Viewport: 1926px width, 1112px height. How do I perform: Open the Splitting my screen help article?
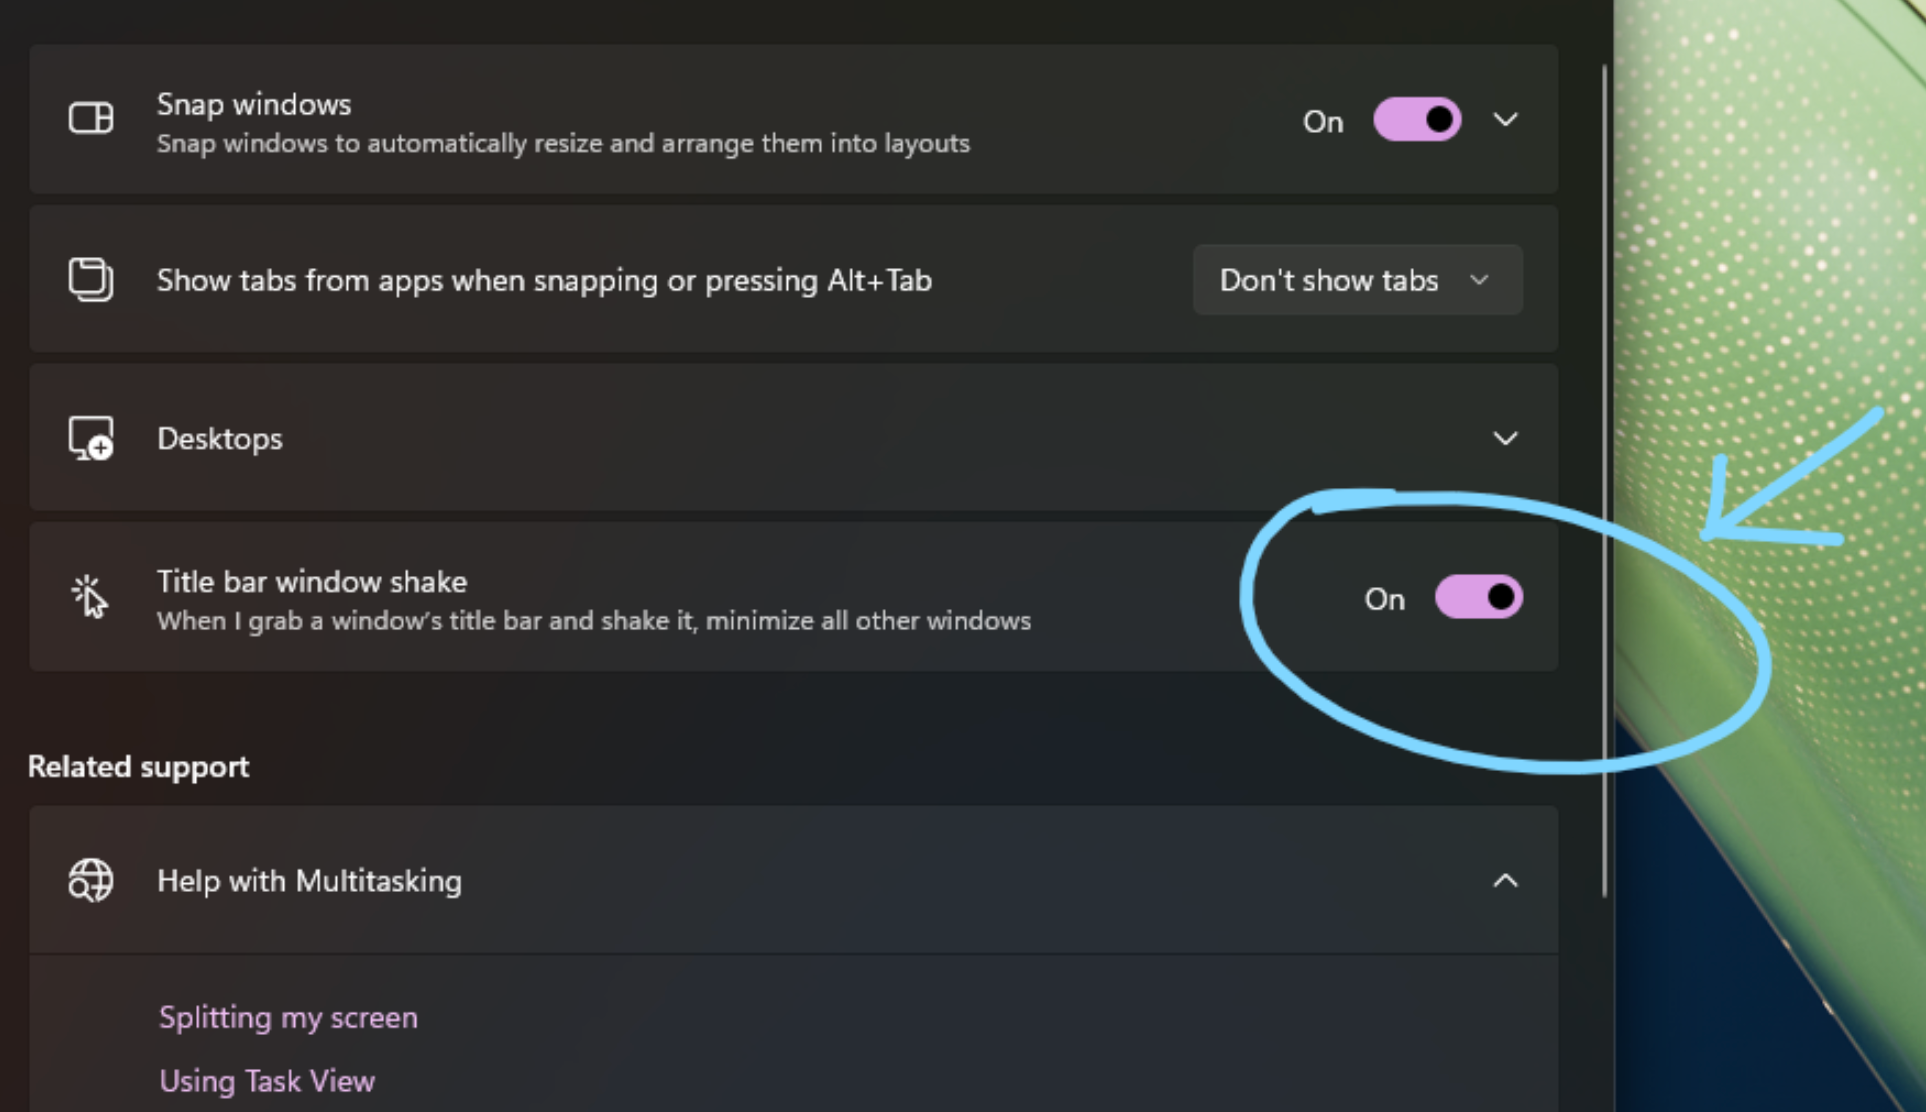(288, 1017)
